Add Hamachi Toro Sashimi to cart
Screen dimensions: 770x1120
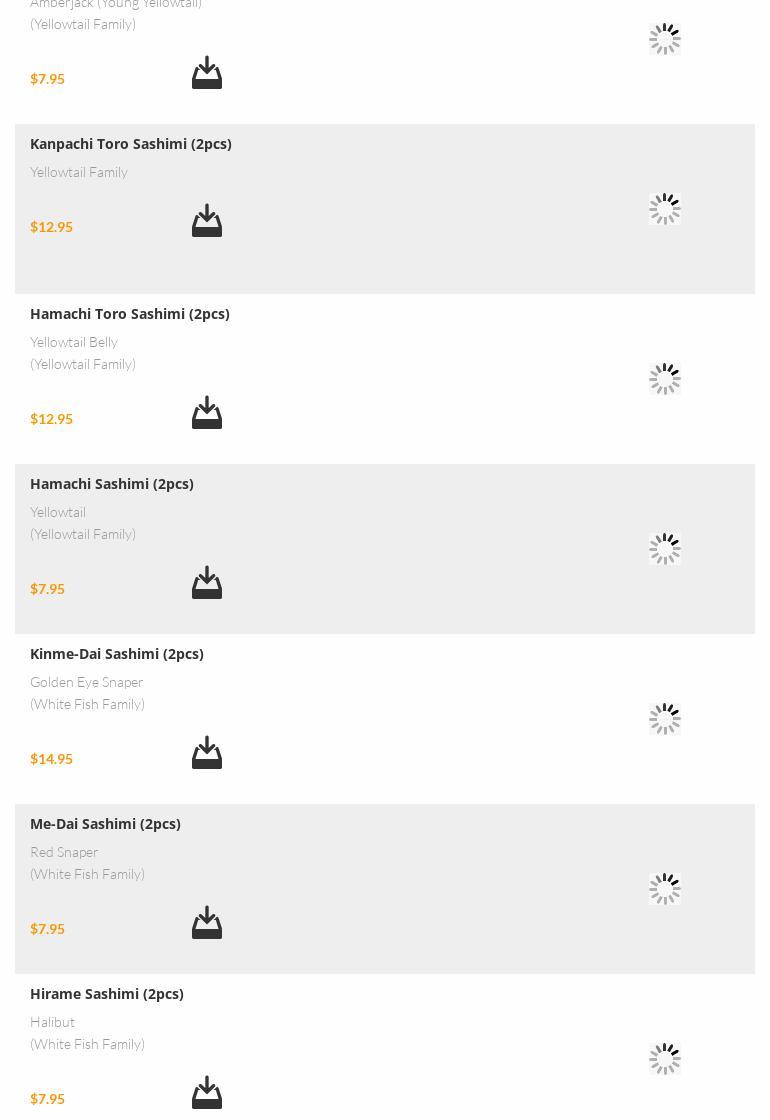click(207, 413)
